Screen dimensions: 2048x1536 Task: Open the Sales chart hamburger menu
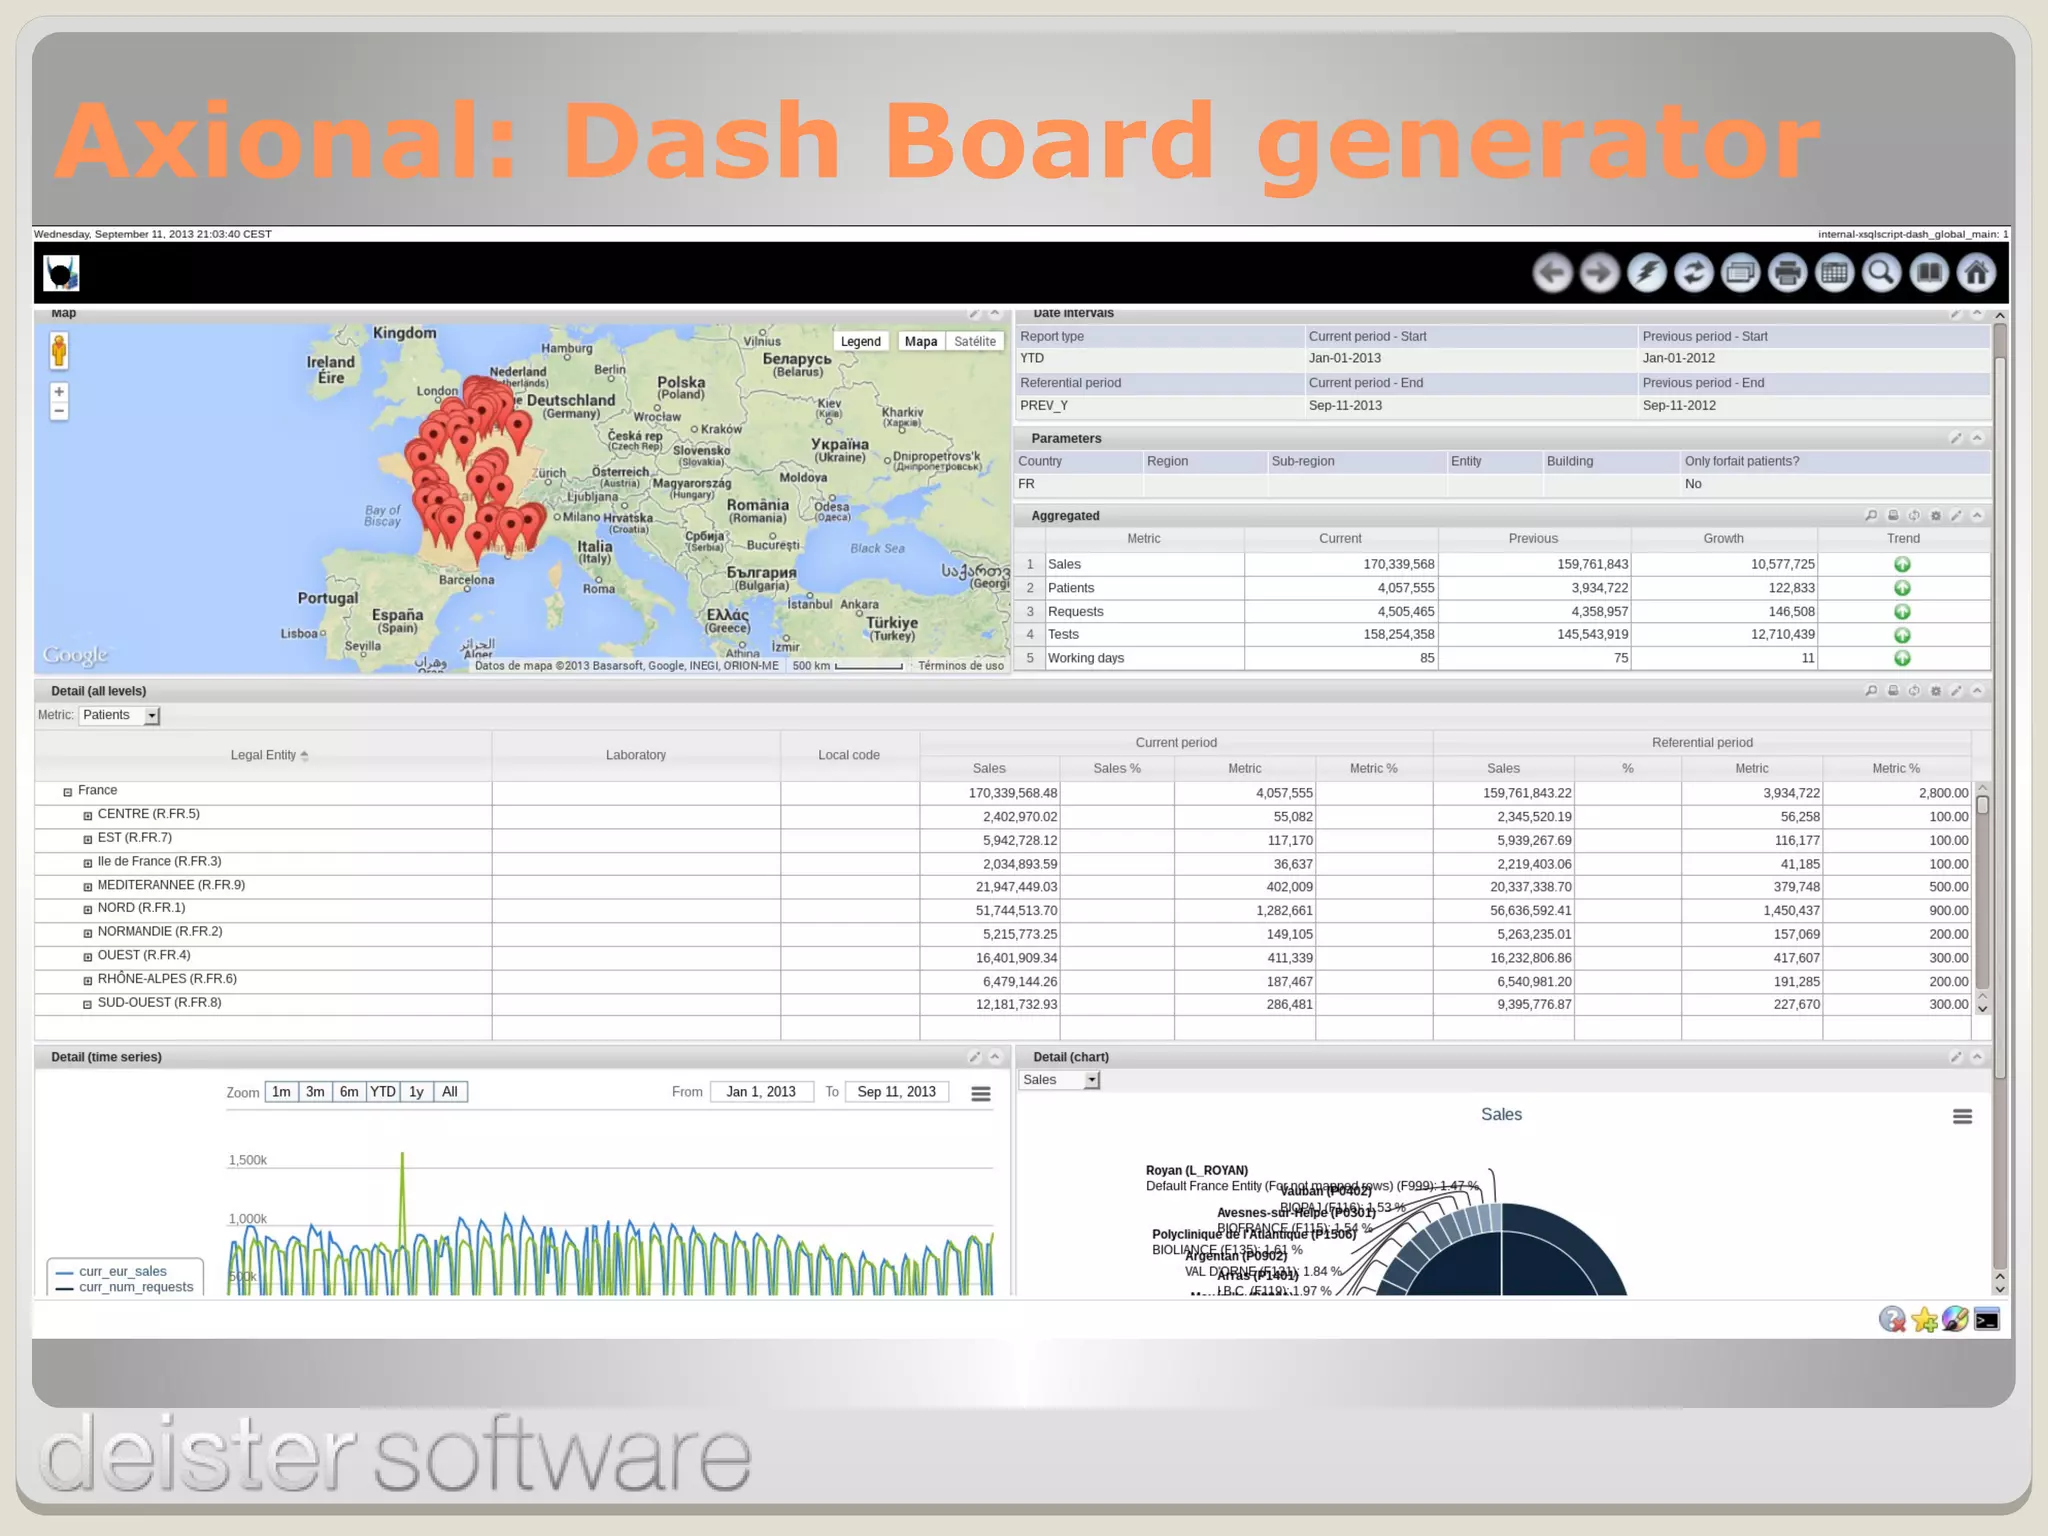click(1963, 1117)
